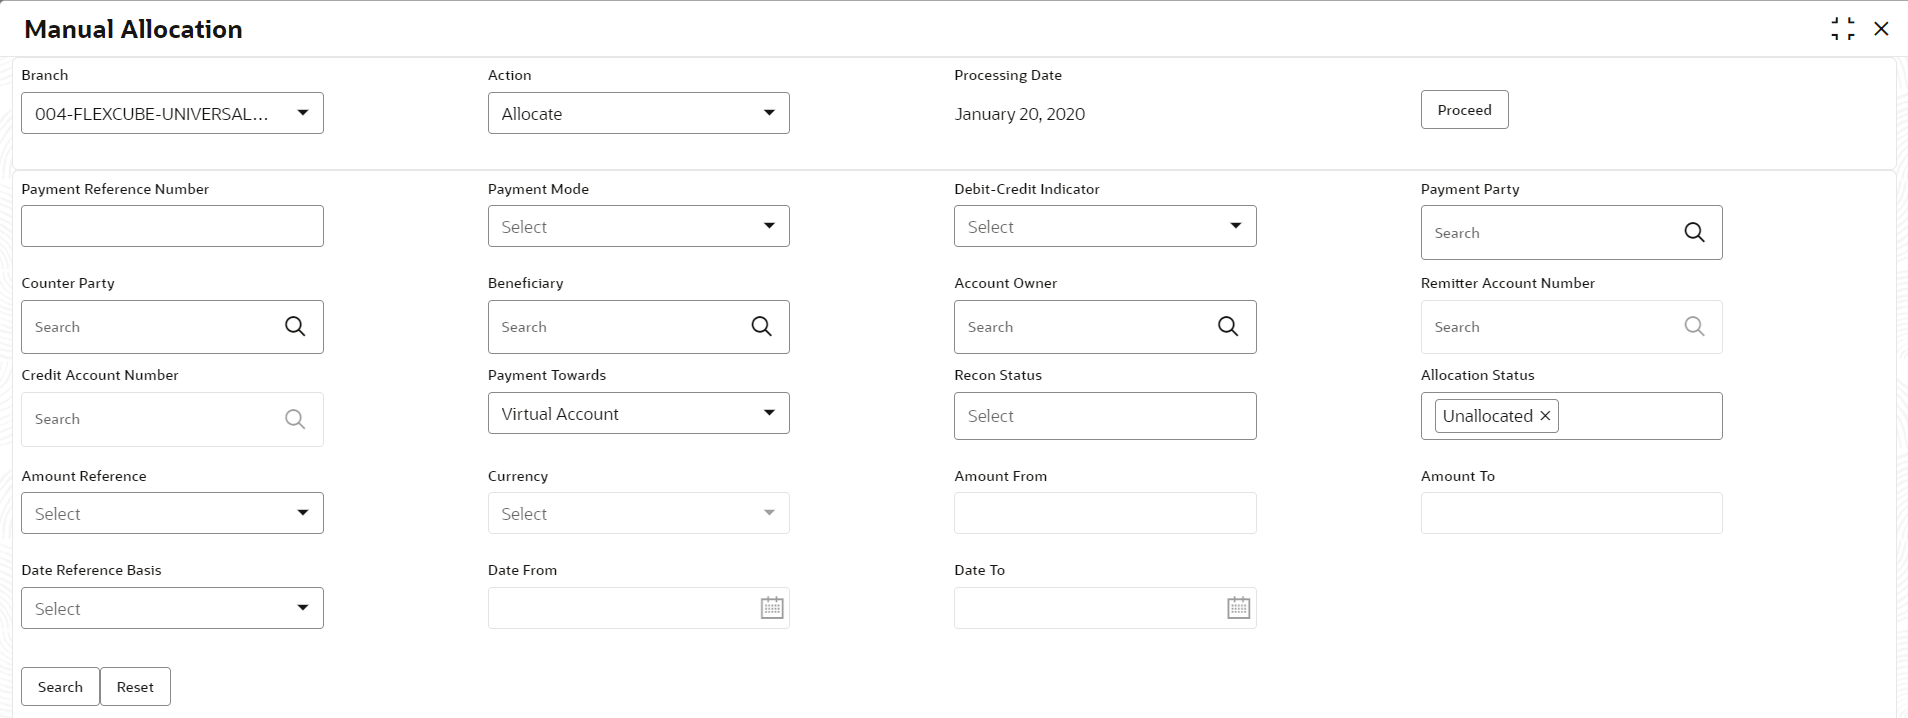Click the Search button at bottom
1908x718 pixels.
[60, 687]
